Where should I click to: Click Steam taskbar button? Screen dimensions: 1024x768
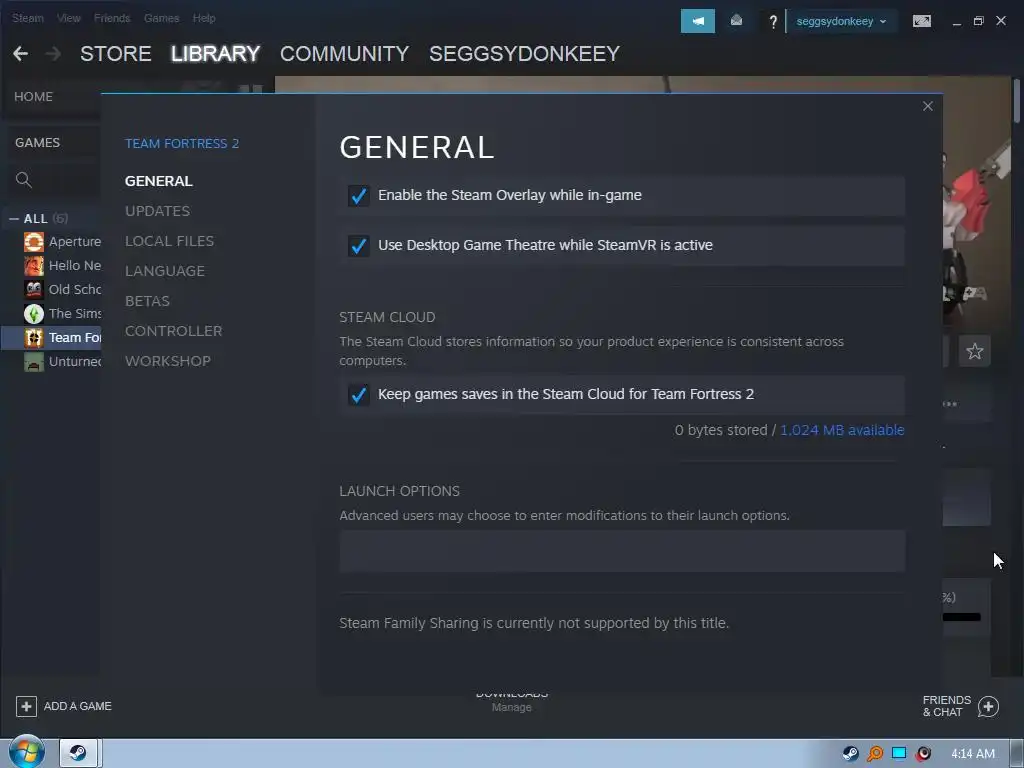coord(80,753)
